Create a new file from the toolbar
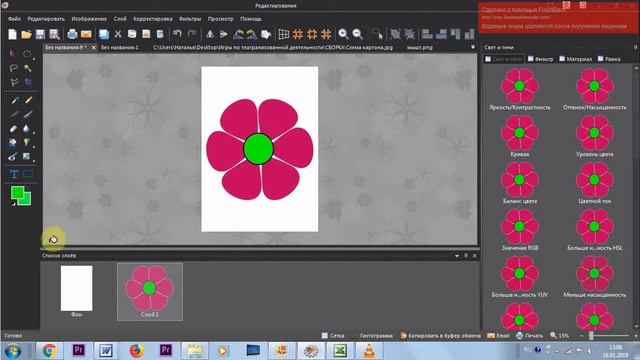The width and height of the screenshot is (640, 360). (x=13, y=34)
